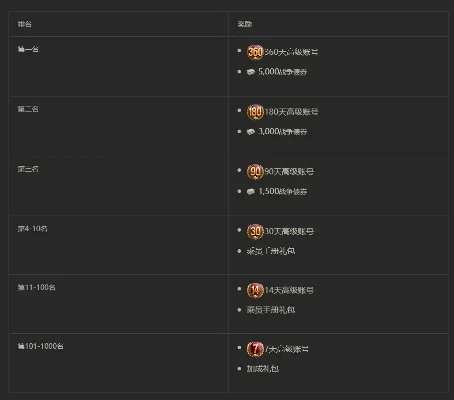This screenshot has height=400, width=454.
Task: Click the 第11-100名 rank cell
Action: pos(118,304)
